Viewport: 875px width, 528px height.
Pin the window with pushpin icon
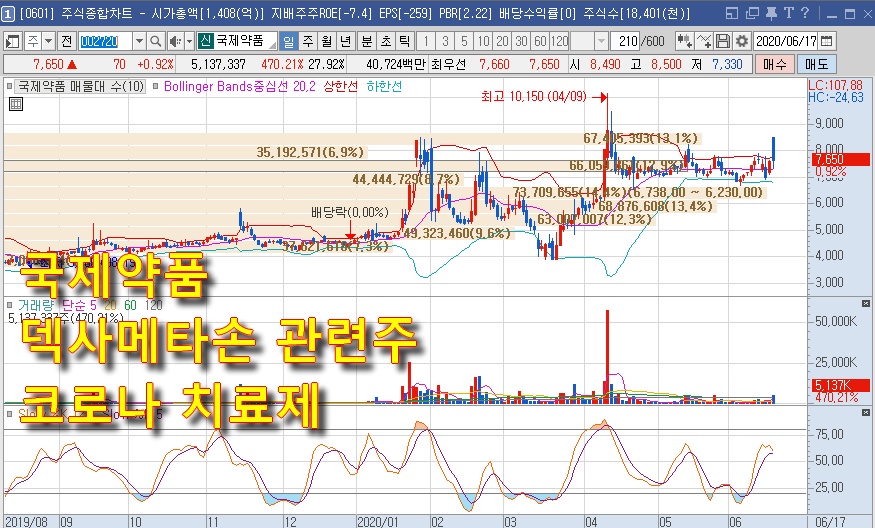coord(771,13)
